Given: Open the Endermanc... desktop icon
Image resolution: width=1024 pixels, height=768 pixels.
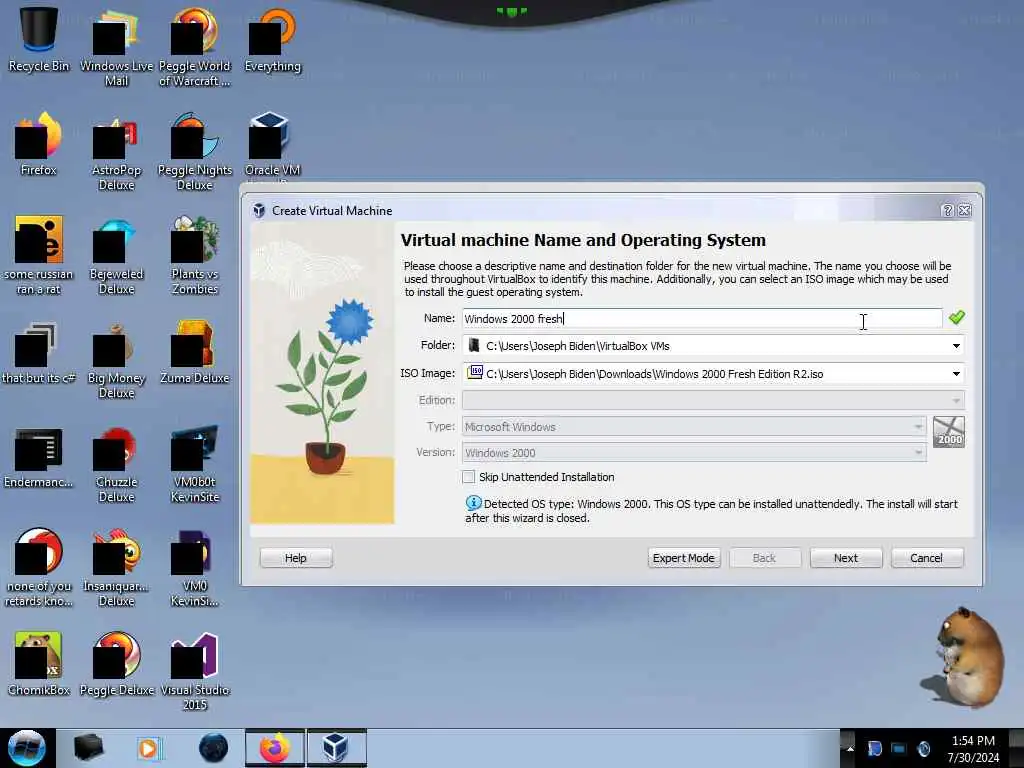Looking at the screenshot, I should tap(39, 457).
